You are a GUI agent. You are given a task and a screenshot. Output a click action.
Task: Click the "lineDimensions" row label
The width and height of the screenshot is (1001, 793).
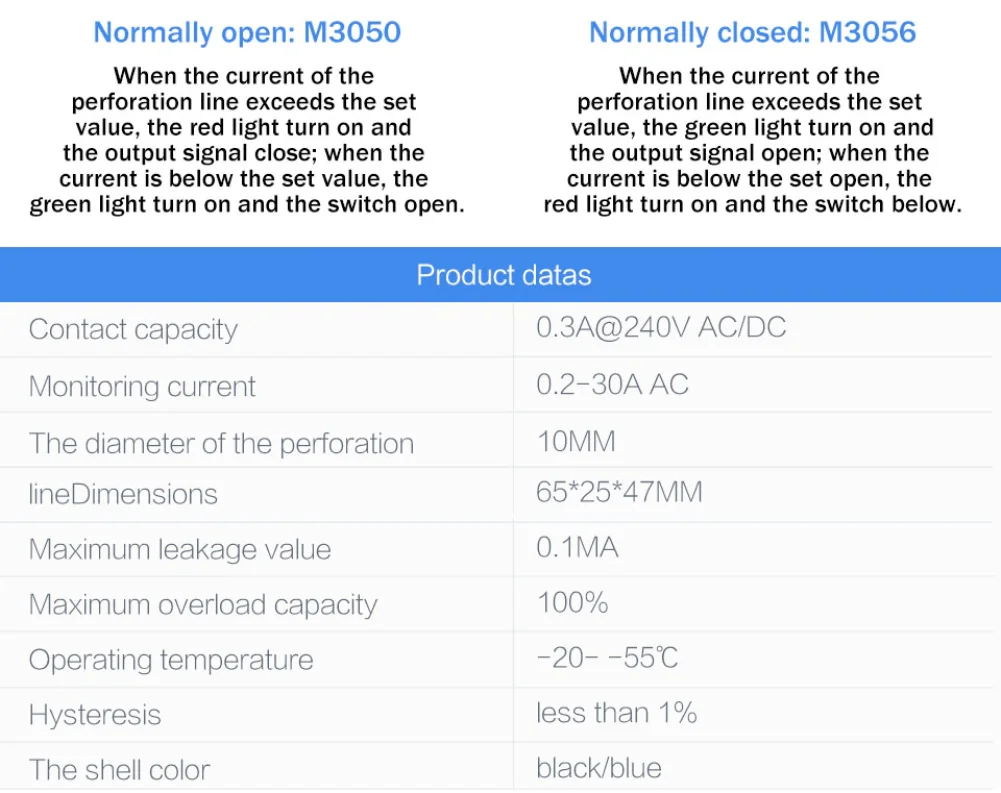[x=123, y=494]
